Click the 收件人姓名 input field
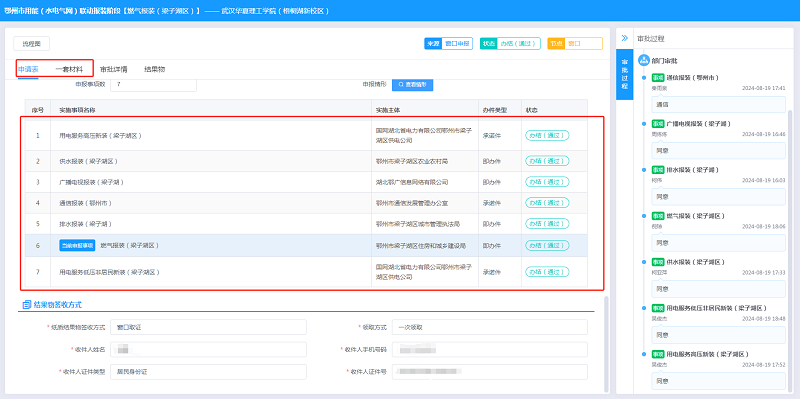This screenshot has height=399, width=800. (209, 350)
